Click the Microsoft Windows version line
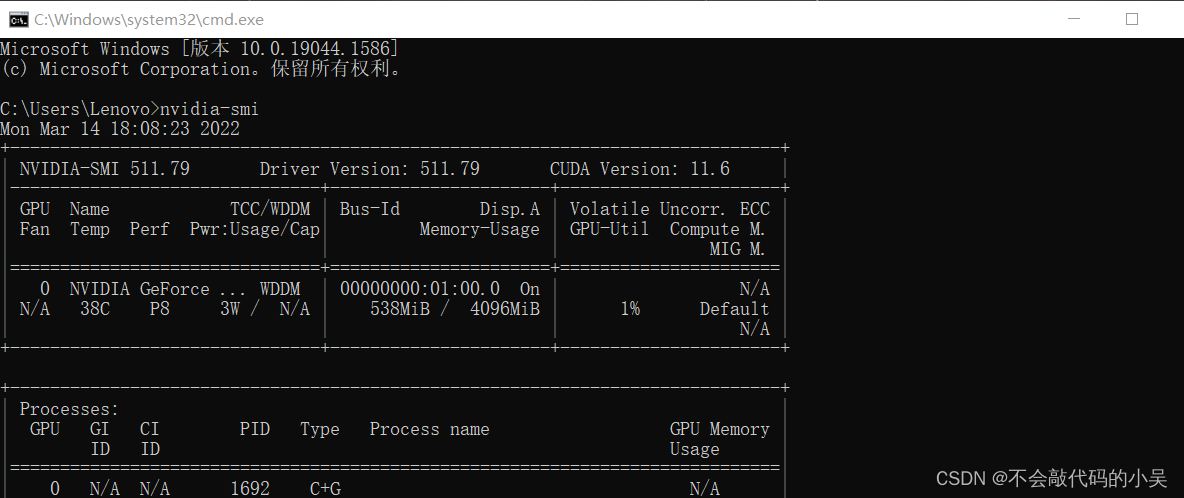This screenshot has height=498, width=1184. tap(199, 49)
